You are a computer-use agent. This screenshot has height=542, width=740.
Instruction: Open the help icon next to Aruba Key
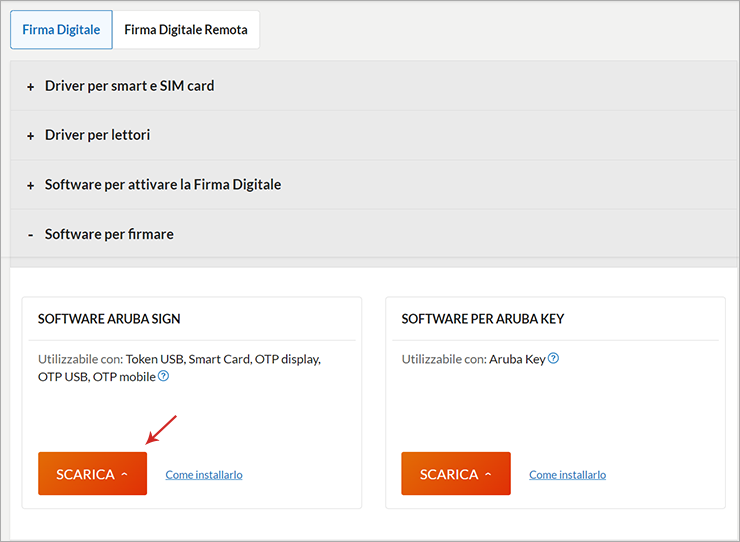click(x=554, y=358)
